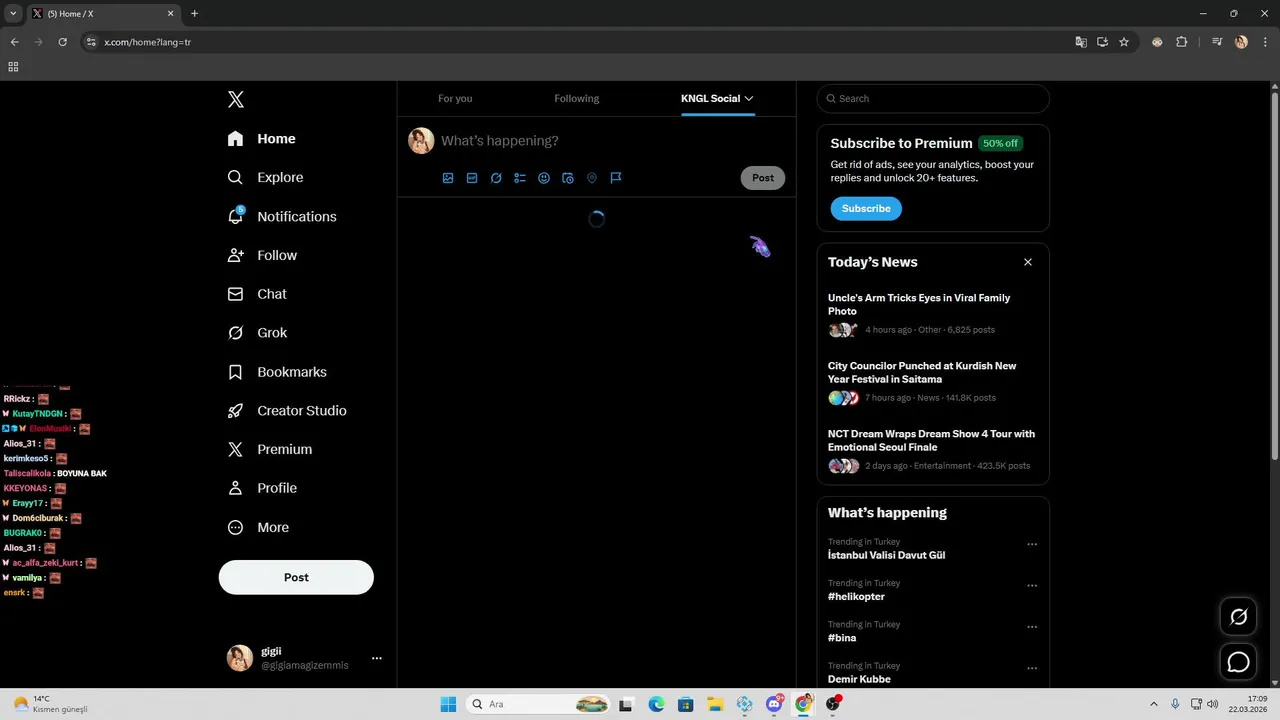Open the emoji picker in compose toolbar

(x=544, y=178)
